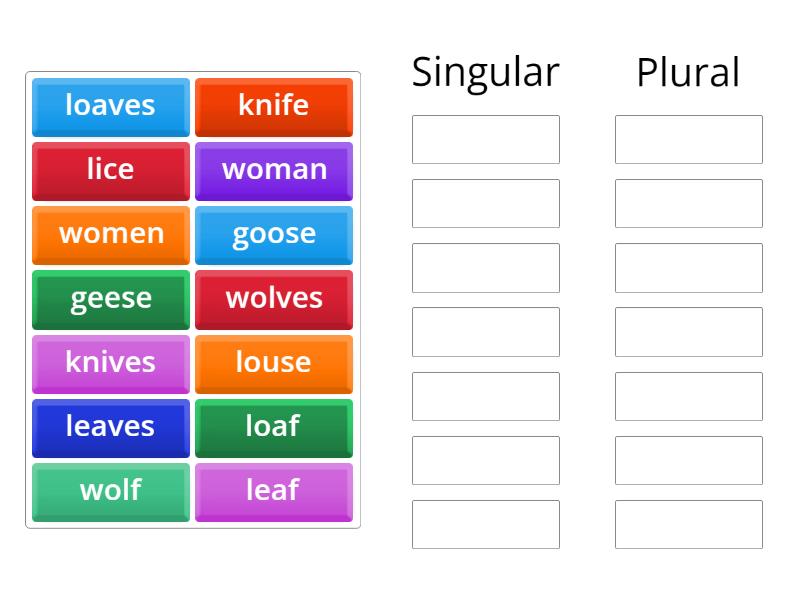Select the 'knives' tile

110,363
